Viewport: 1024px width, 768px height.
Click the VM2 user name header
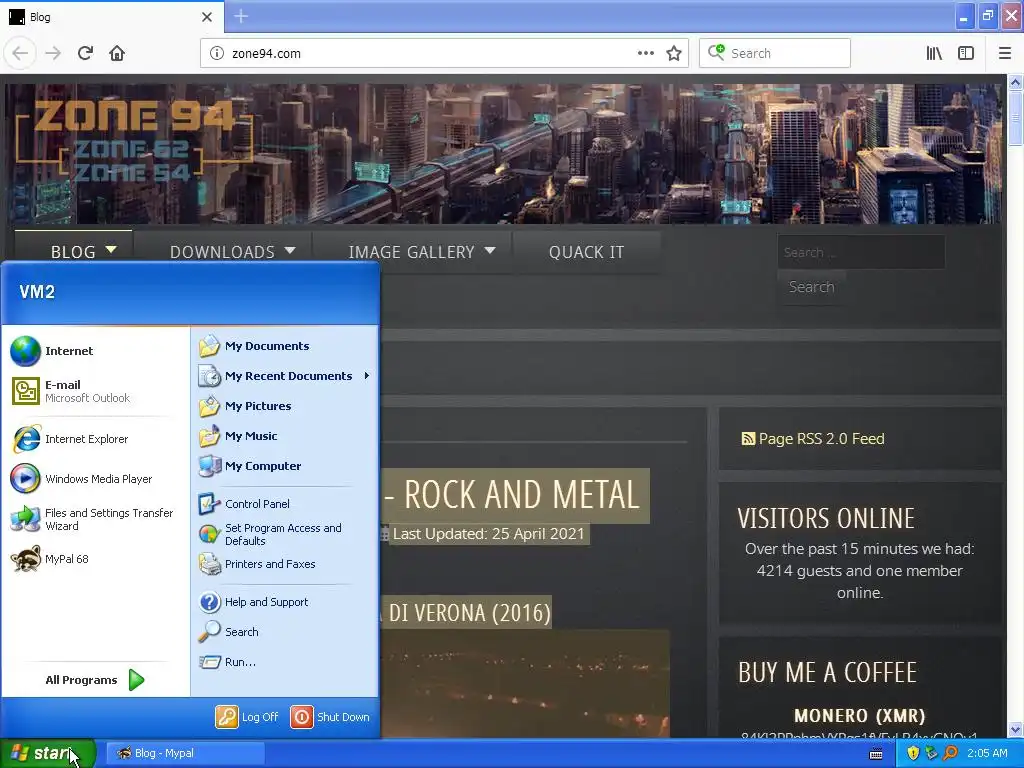tap(37, 292)
